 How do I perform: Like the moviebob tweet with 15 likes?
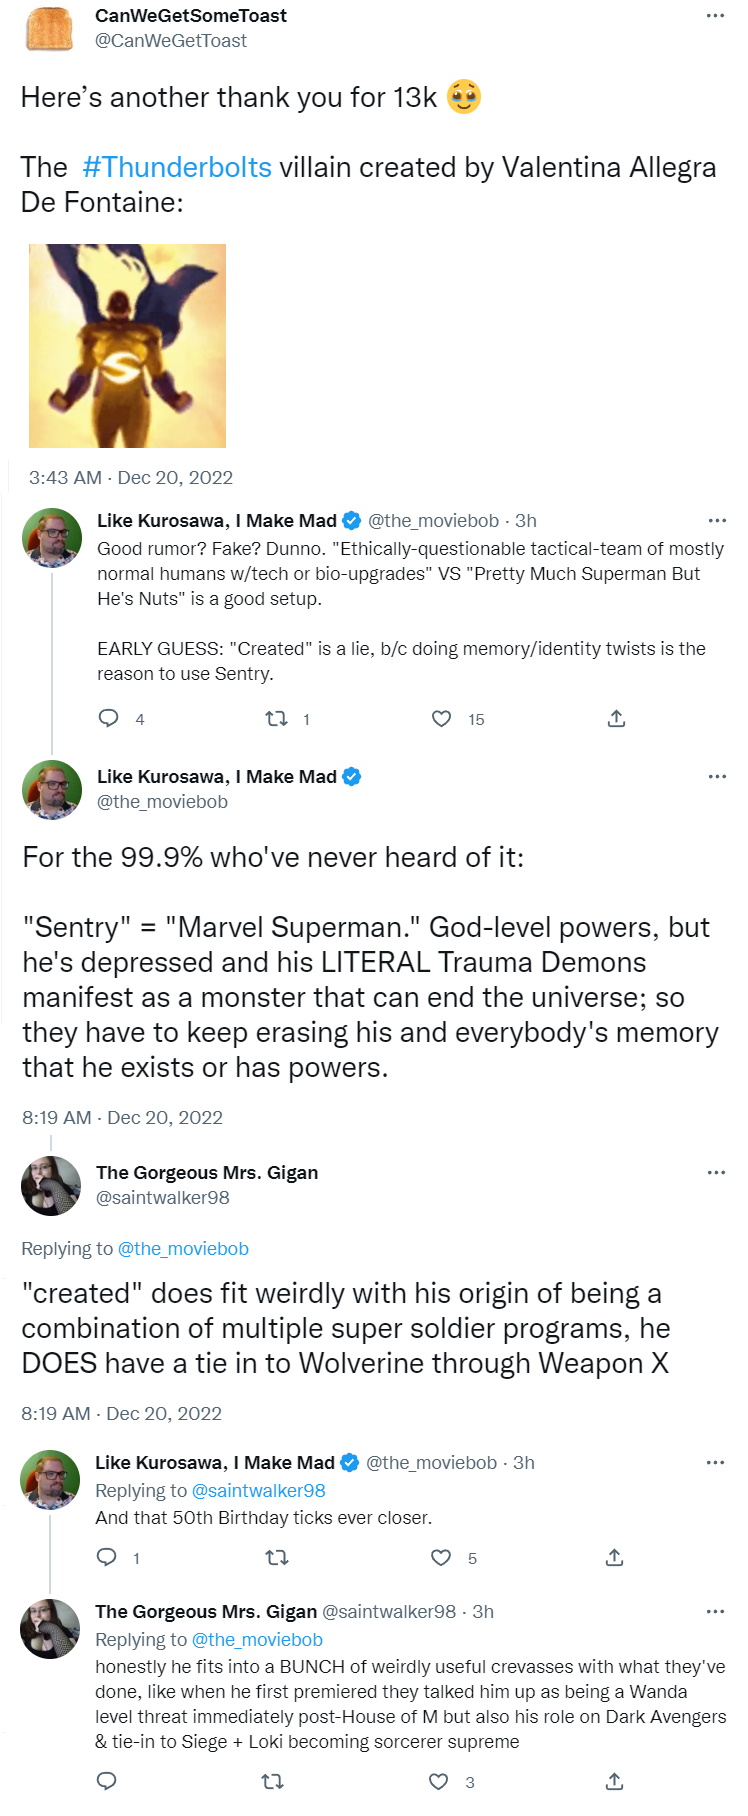point(441,718)
